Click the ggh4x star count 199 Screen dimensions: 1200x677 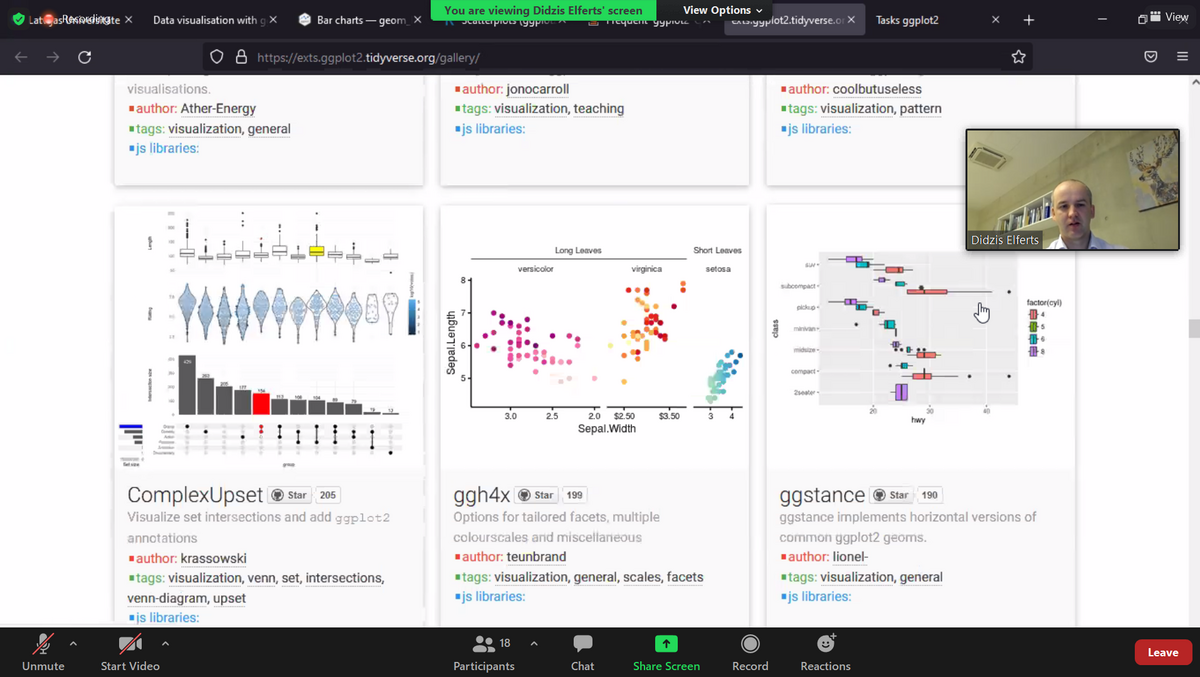click(575, 495)
